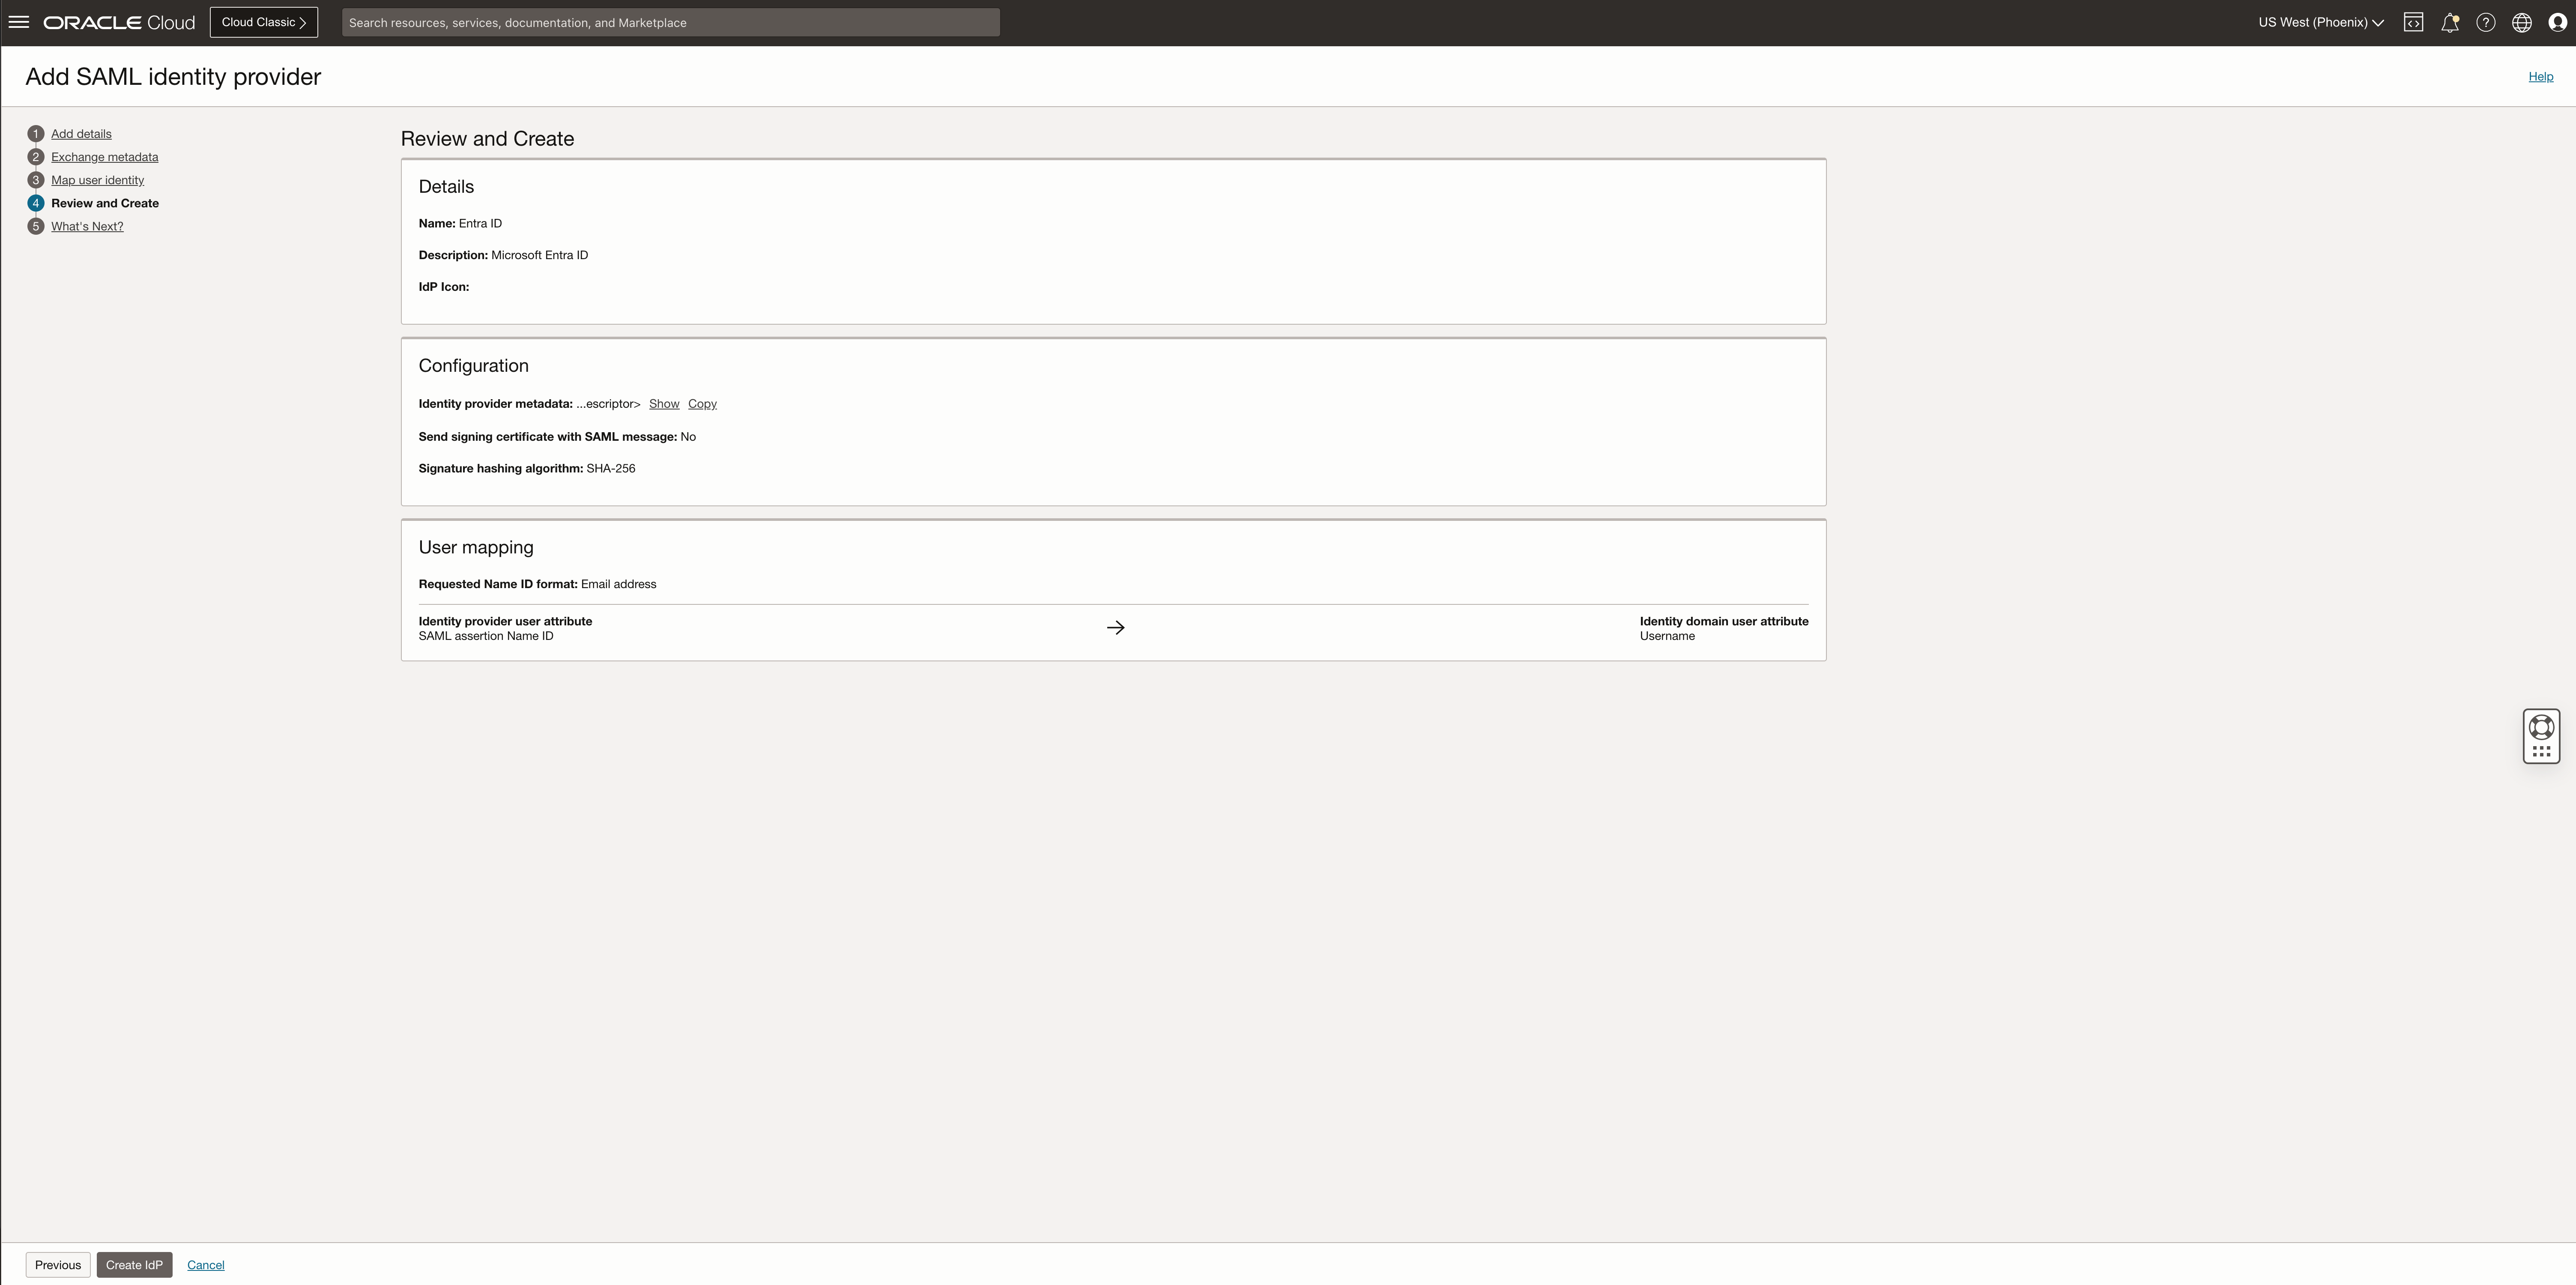Switch to Cloud Classic console
2576x1285 pixels.
pyautogui.click(x=264, y=22)
